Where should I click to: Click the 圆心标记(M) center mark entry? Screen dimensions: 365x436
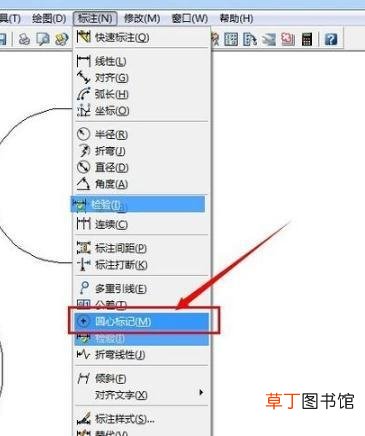[142, 321]
